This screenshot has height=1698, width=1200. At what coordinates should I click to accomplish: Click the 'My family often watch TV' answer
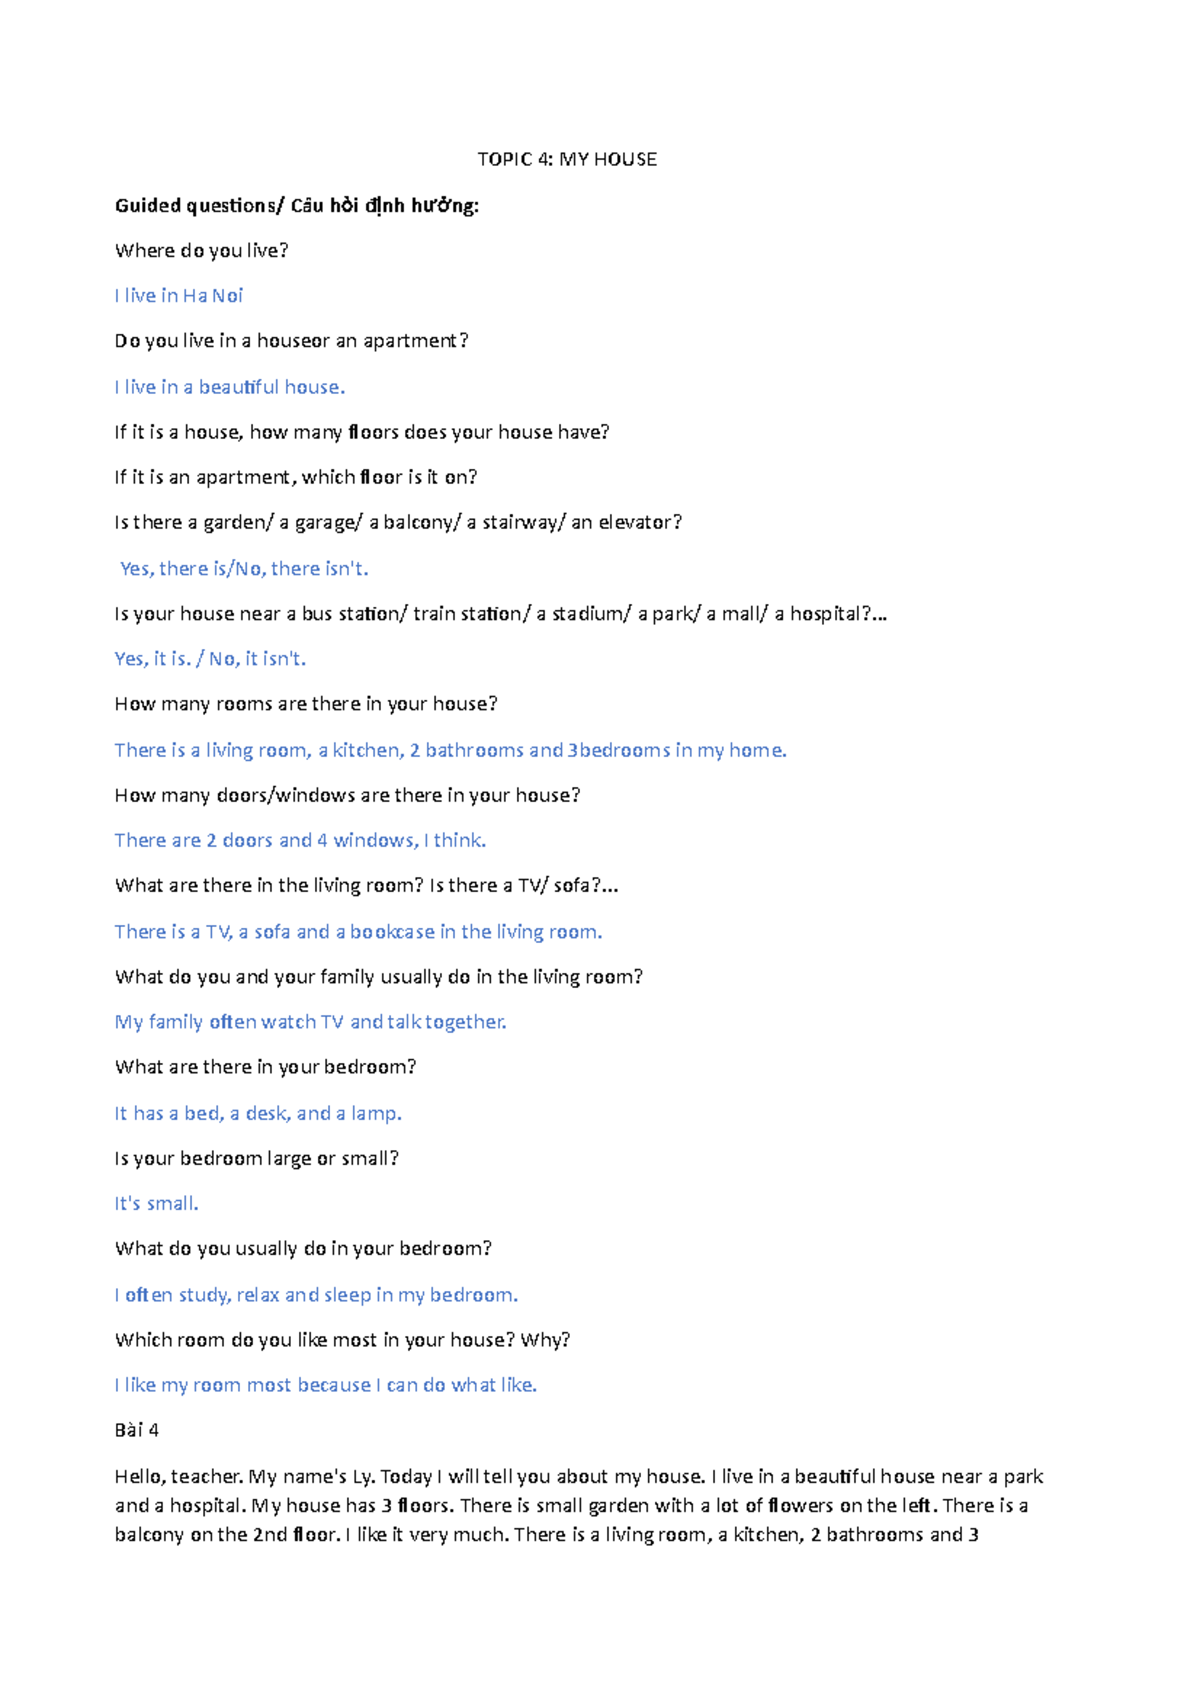[310, 1022]
